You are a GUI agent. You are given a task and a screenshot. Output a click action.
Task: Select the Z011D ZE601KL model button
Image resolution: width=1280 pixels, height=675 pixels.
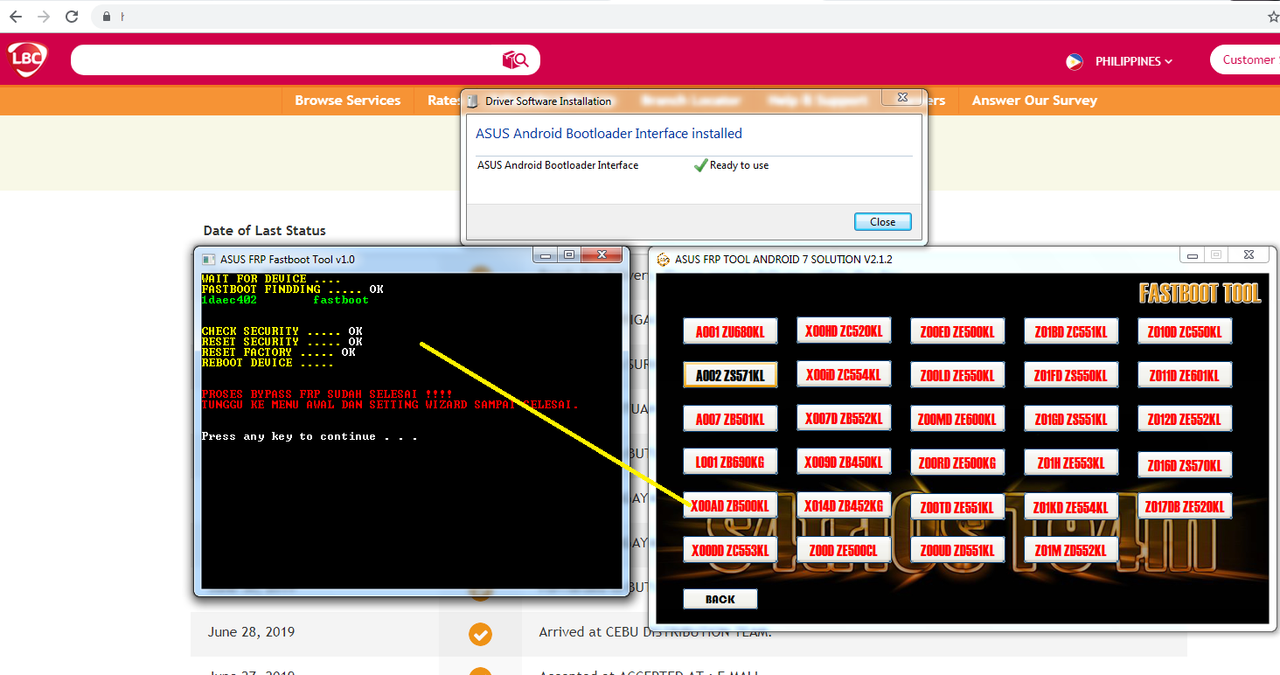(x=1184, y=375)
